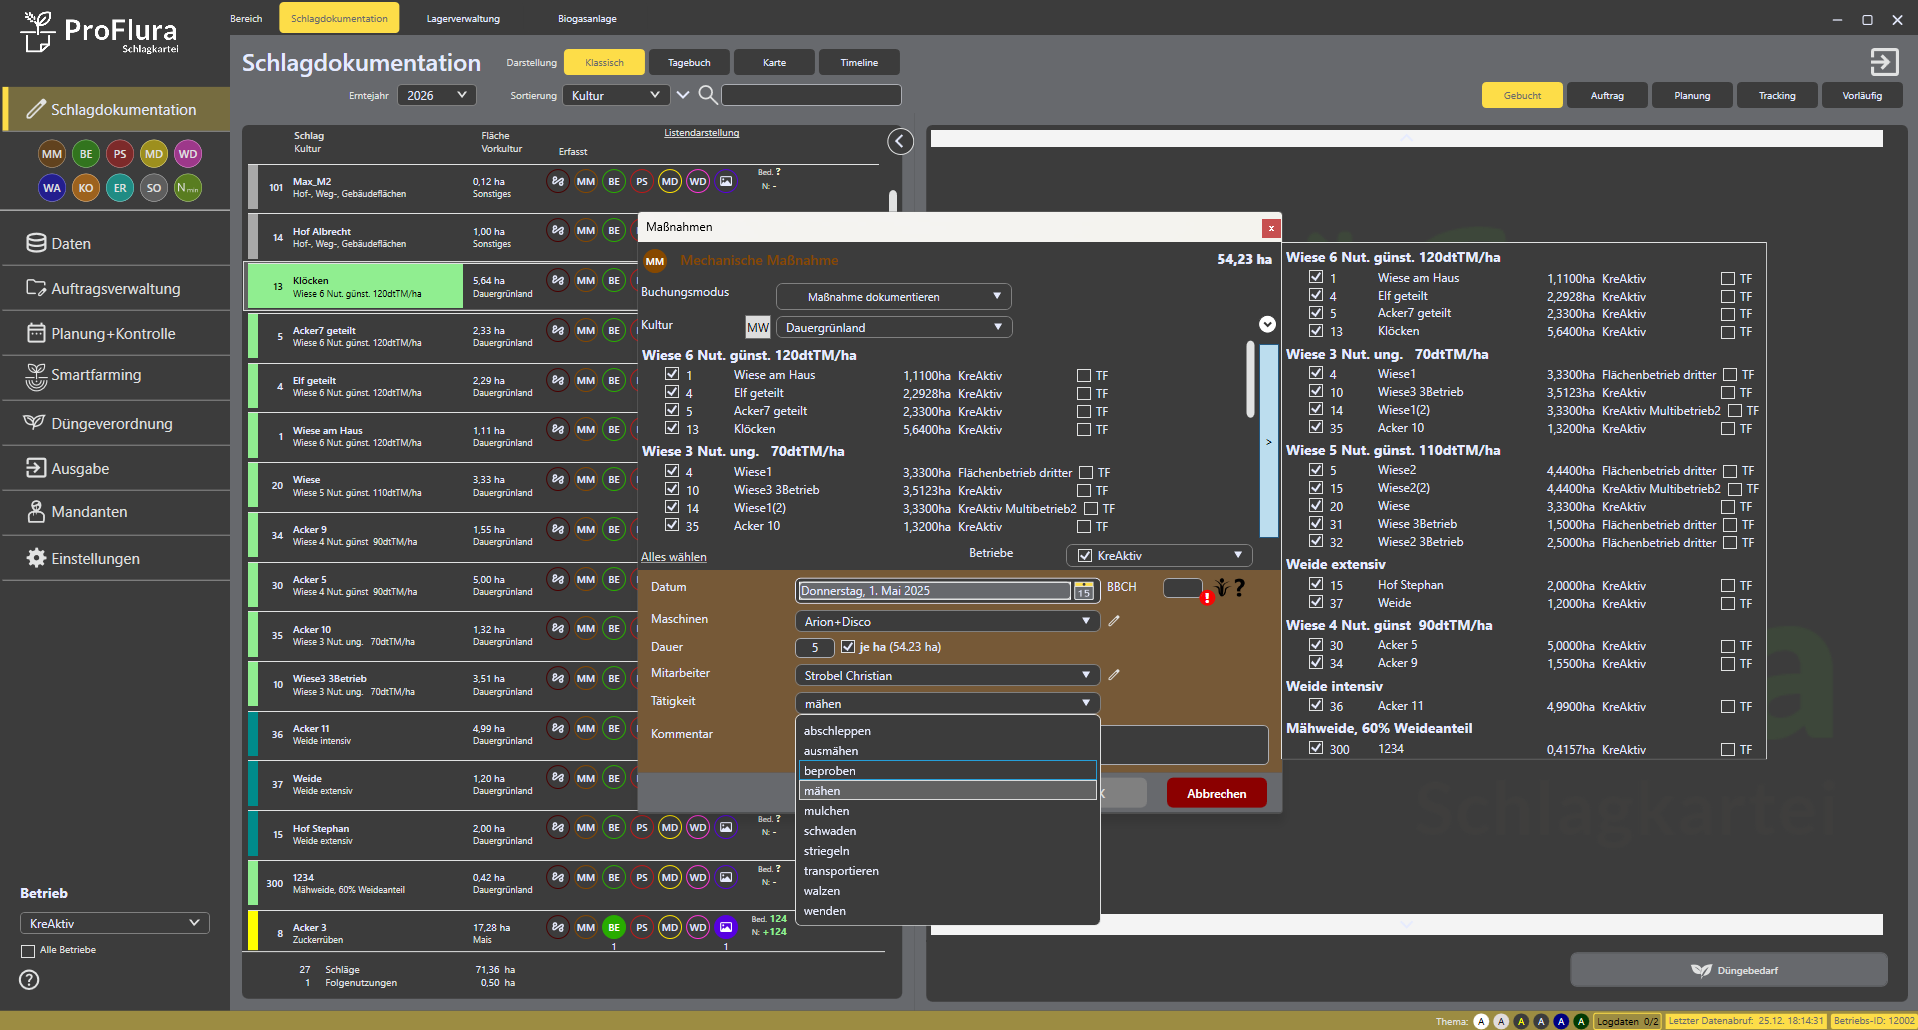Expand the Buchungsmodus dropdown
This screenshot has height=1030, width=1918.
[x=894, y=297]
